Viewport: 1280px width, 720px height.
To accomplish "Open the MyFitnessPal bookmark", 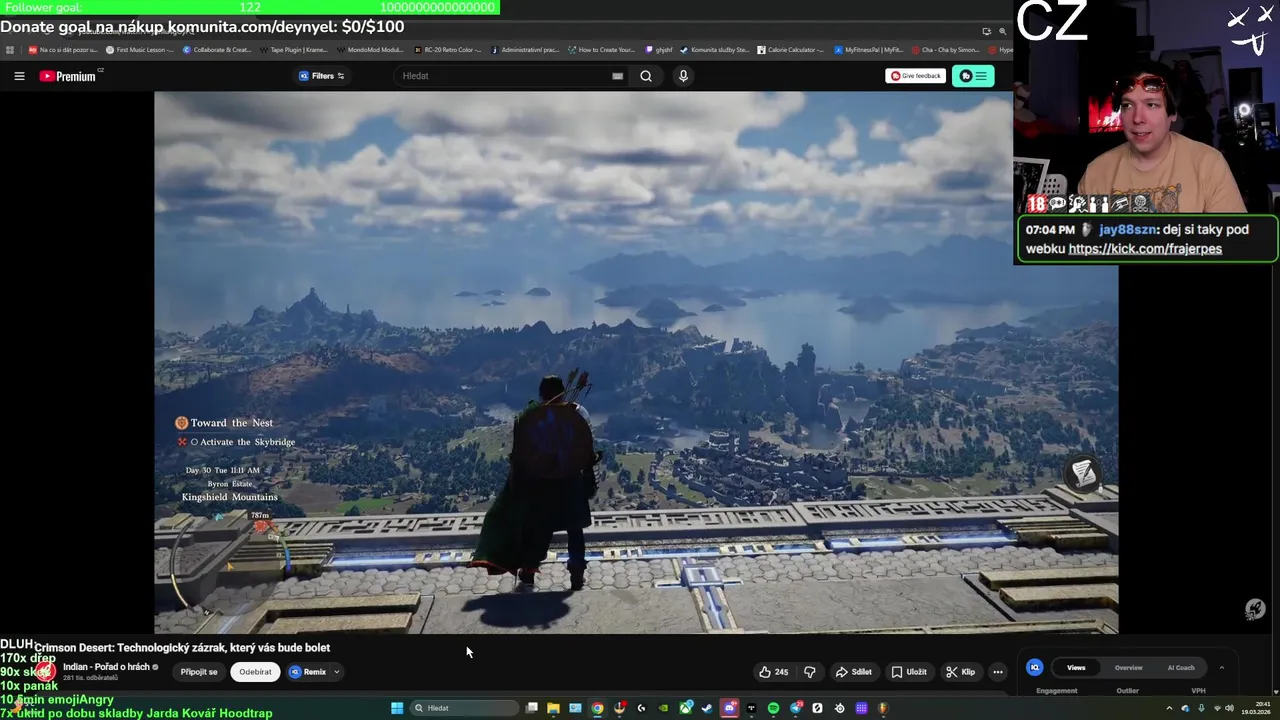I will pos(868,49).
